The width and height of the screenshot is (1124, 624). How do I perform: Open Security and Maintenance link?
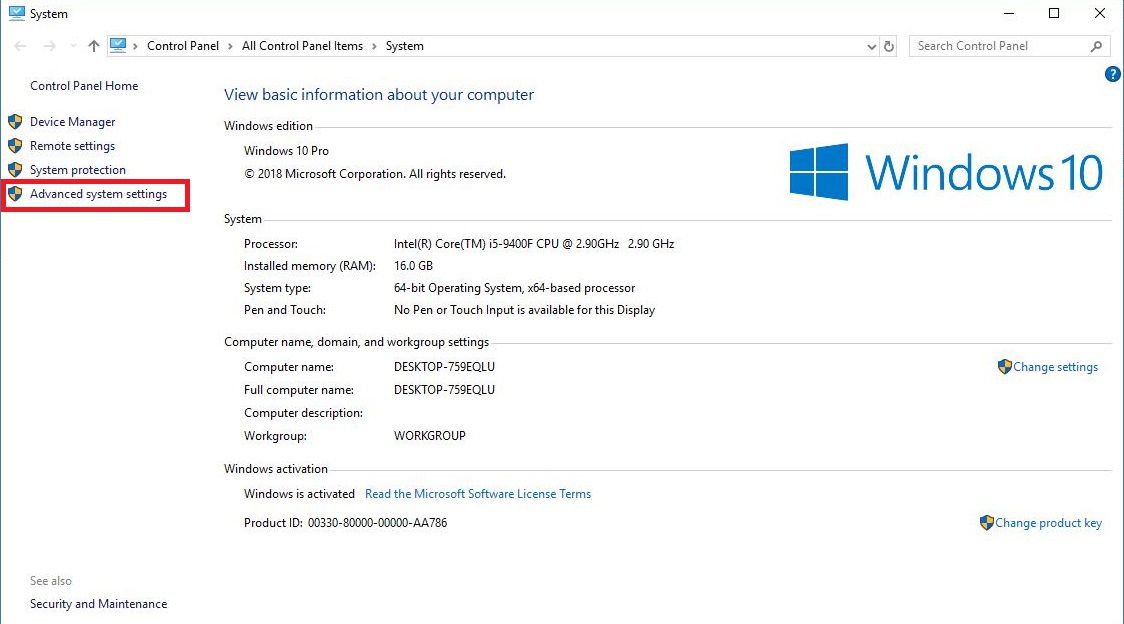98,604
